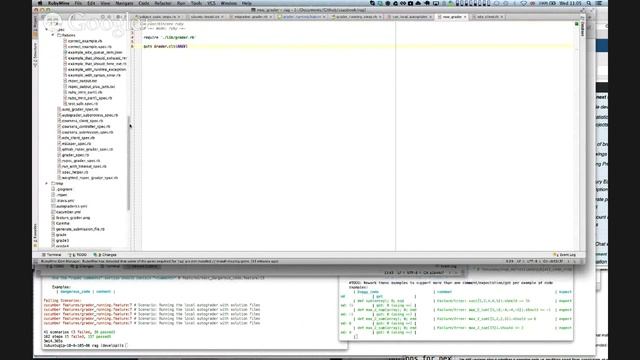The height and width of the screenshot is (360, 640).
Task: Open the Edit menu in the menu bar
Action: 91,3
